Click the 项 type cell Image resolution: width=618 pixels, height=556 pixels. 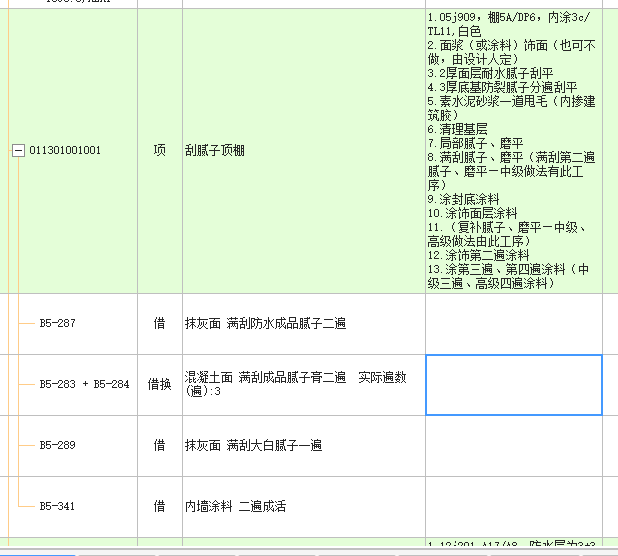point(160,151)
